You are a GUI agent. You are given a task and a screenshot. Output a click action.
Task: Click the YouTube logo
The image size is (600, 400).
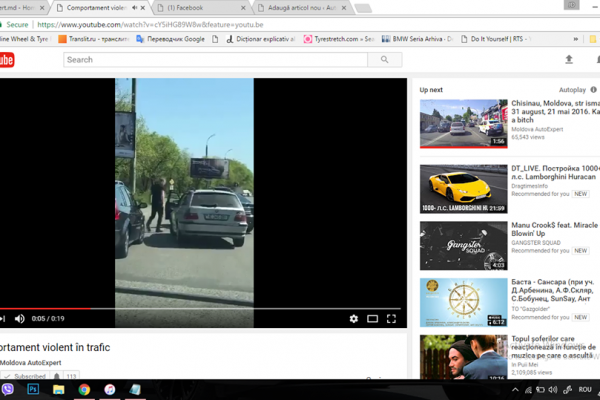(x=7, y=60)
